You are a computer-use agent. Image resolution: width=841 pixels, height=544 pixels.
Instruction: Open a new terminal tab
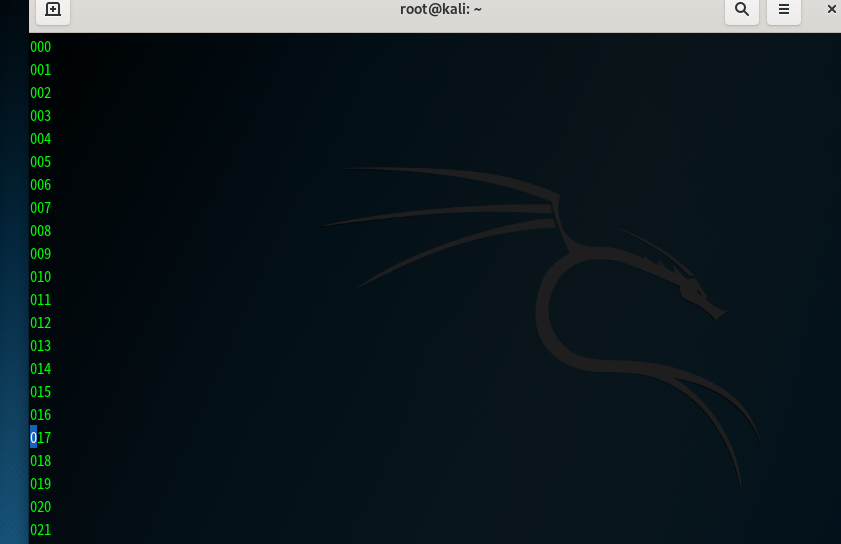[x=53, y=10]
